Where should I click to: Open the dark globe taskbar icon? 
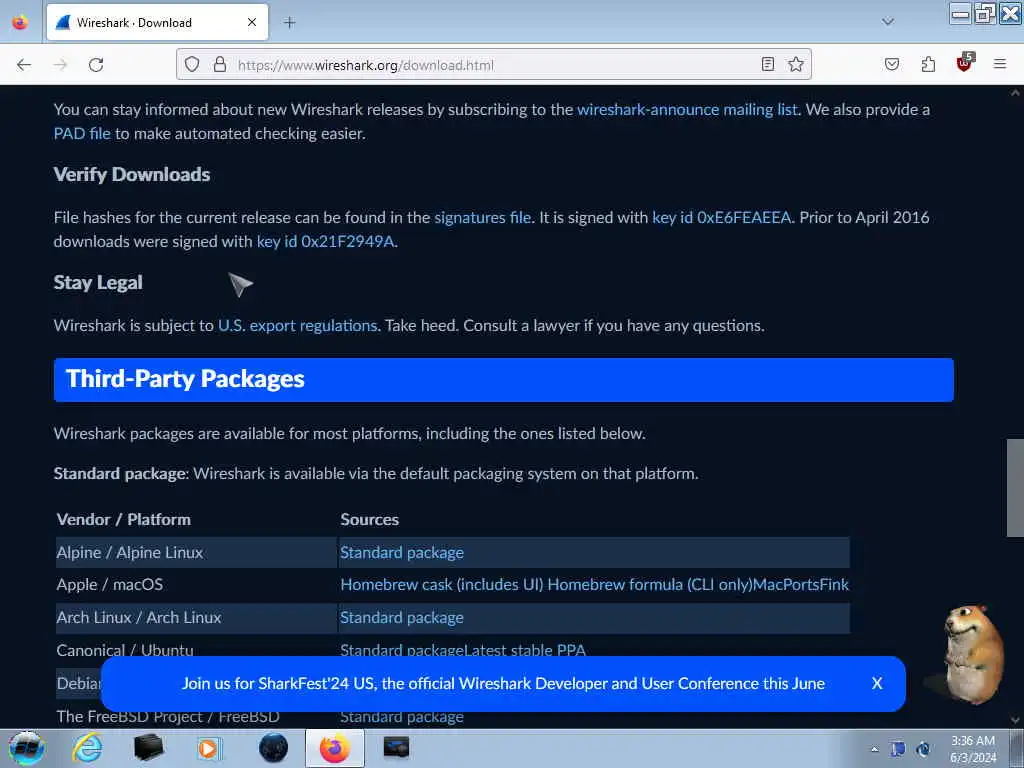tap(273, 748)
